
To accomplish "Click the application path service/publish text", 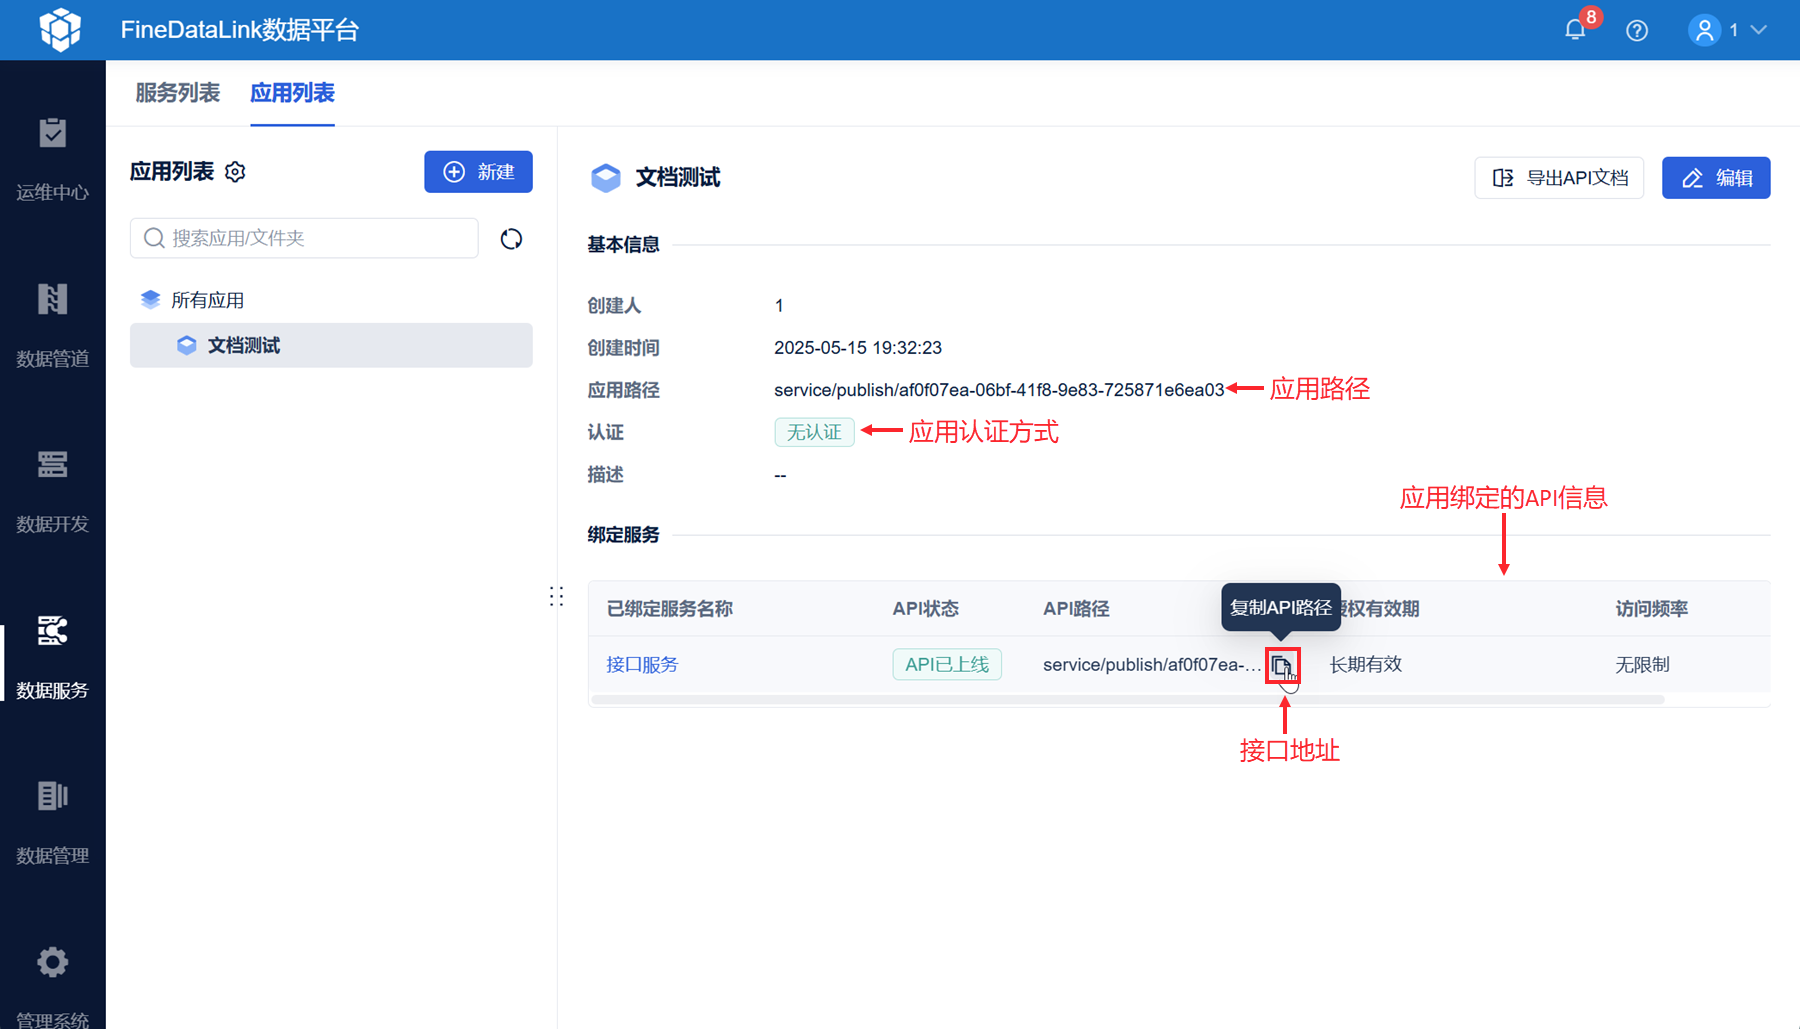I will click(999, 390).
